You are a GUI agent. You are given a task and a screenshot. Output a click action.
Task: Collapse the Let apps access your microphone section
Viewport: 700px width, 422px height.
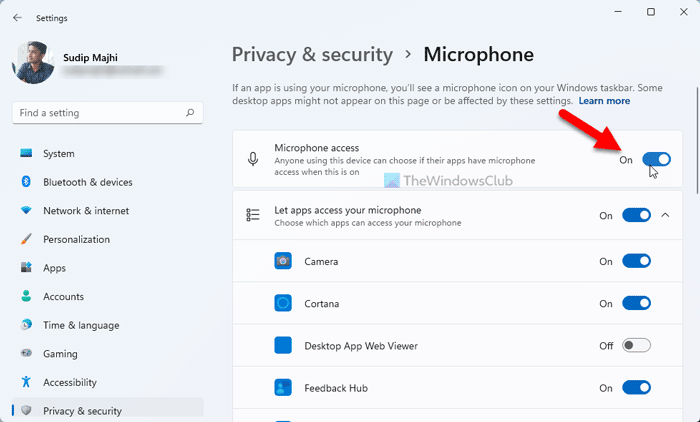tap(666, 215)
